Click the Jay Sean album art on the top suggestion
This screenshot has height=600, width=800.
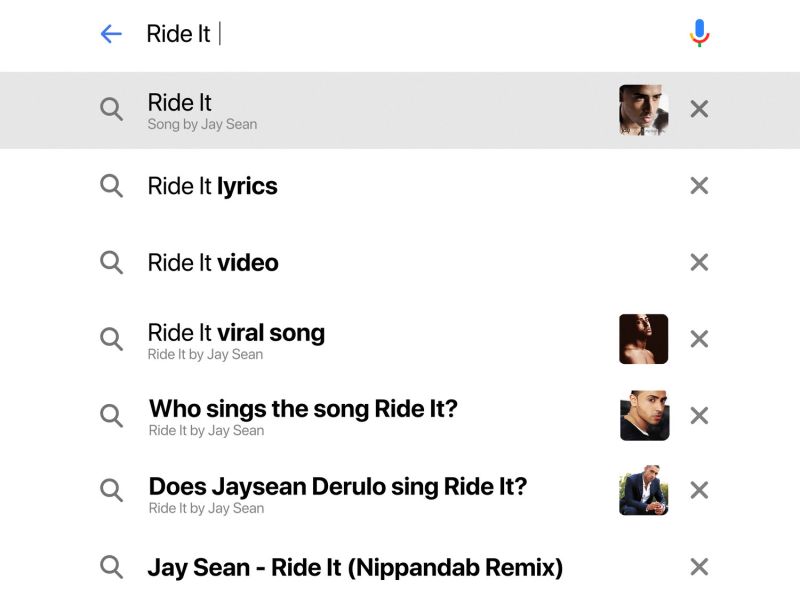[x=643, y=110]
